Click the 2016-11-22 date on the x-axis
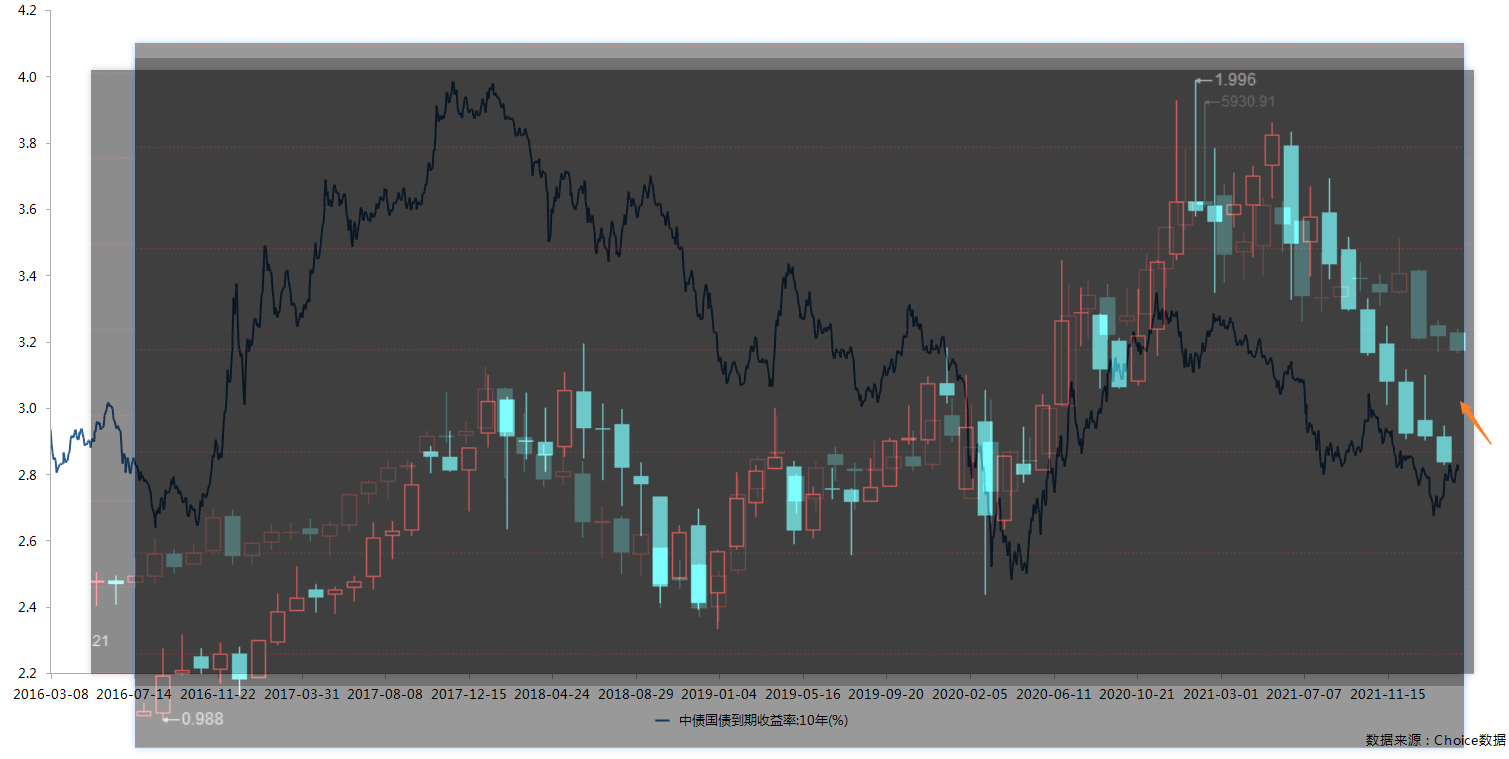This screenshot has width=1509, height=759. click(218, 692)
